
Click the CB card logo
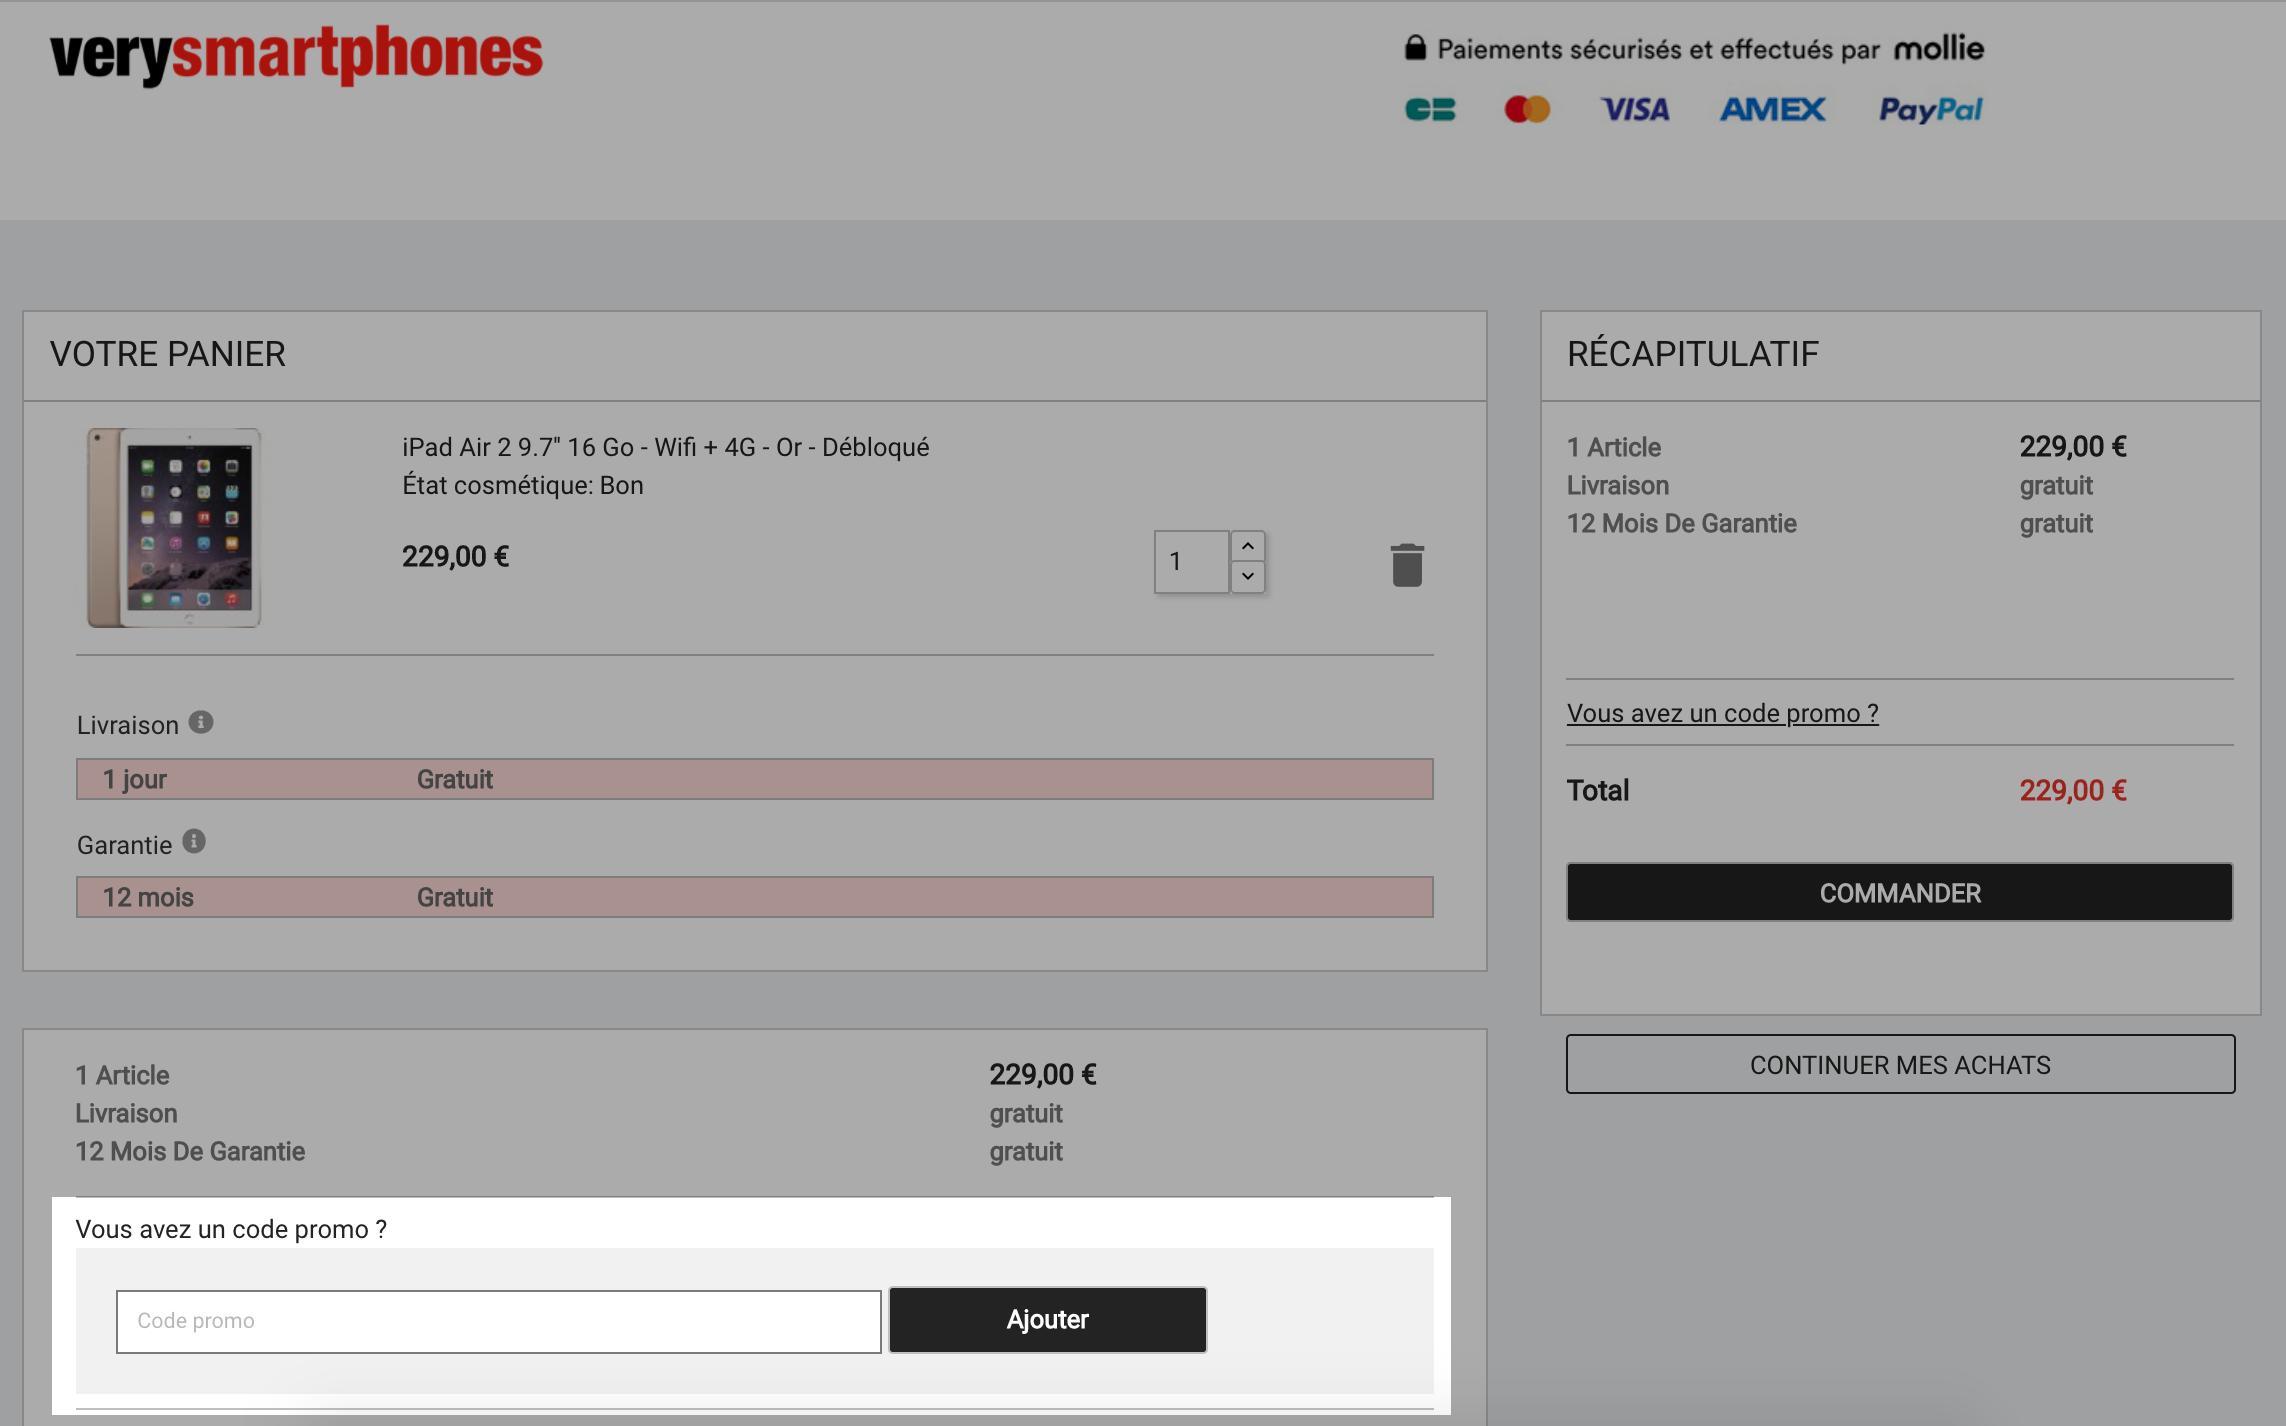click(1430, 109)
